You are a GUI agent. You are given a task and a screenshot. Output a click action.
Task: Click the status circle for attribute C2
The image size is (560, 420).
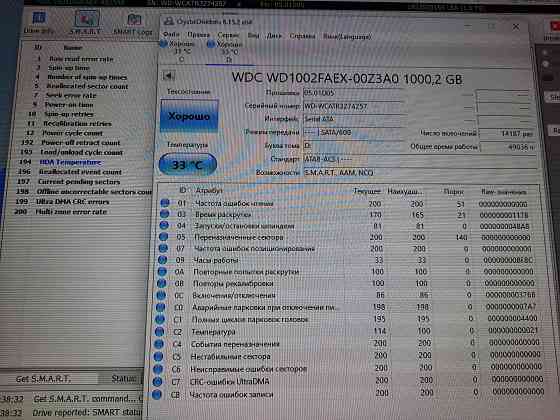159,332
